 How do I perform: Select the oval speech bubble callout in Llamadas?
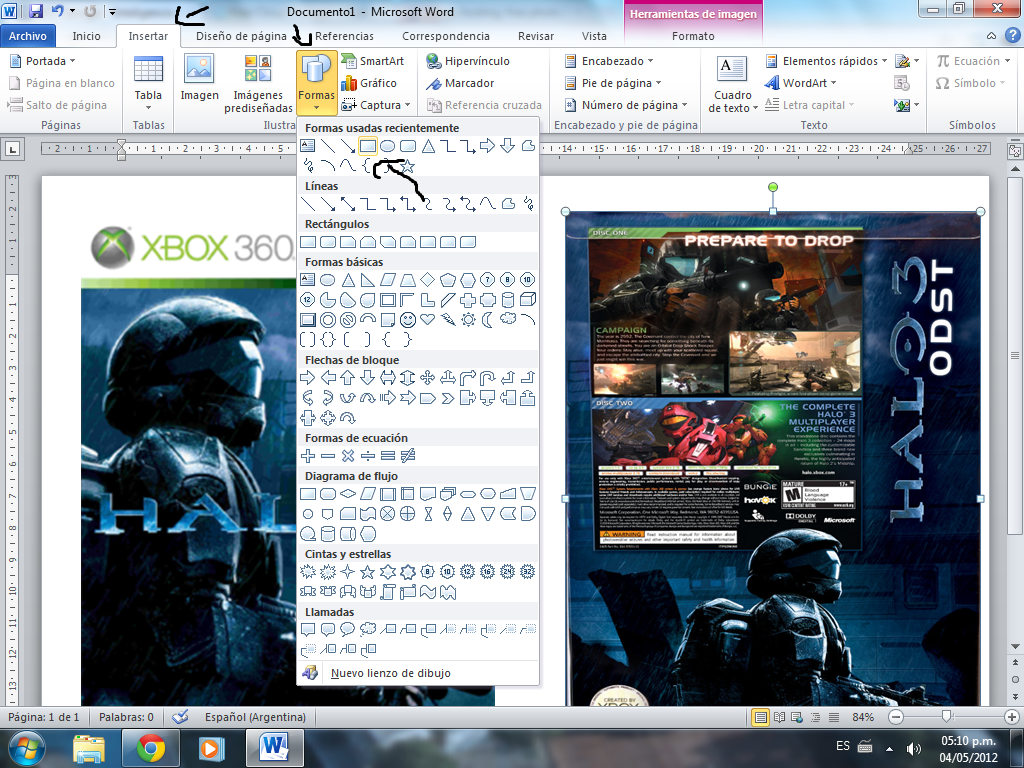[x=347, y=630]
